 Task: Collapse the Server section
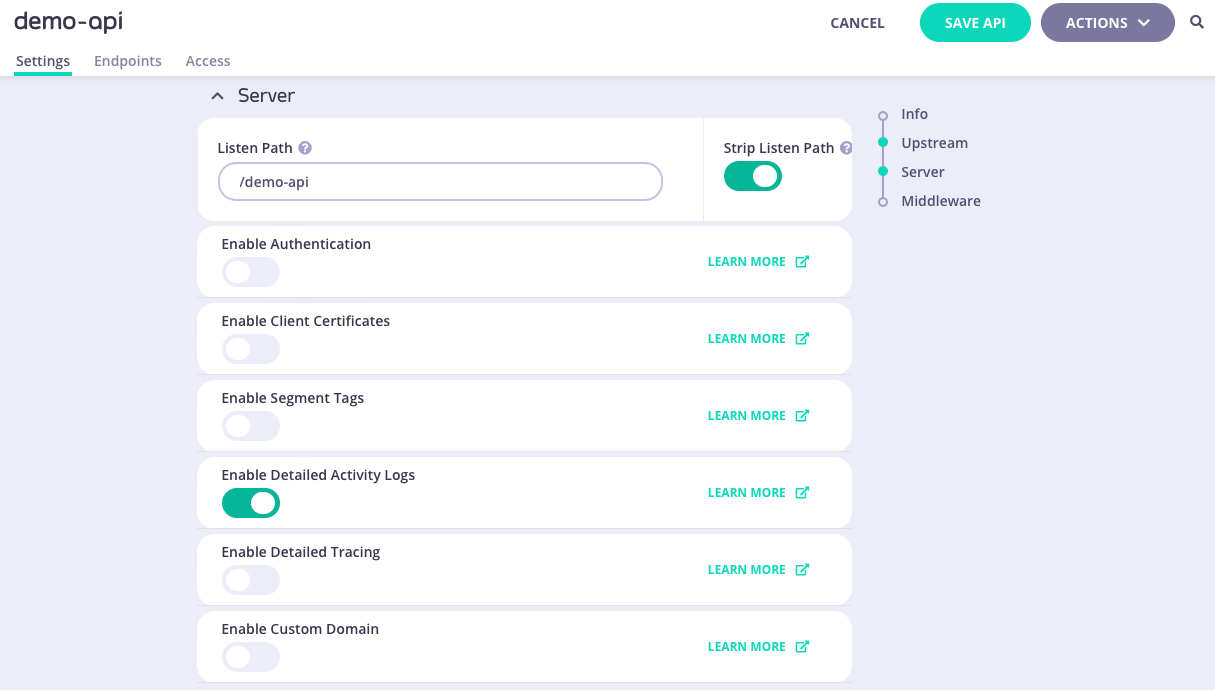coord(217,95)
